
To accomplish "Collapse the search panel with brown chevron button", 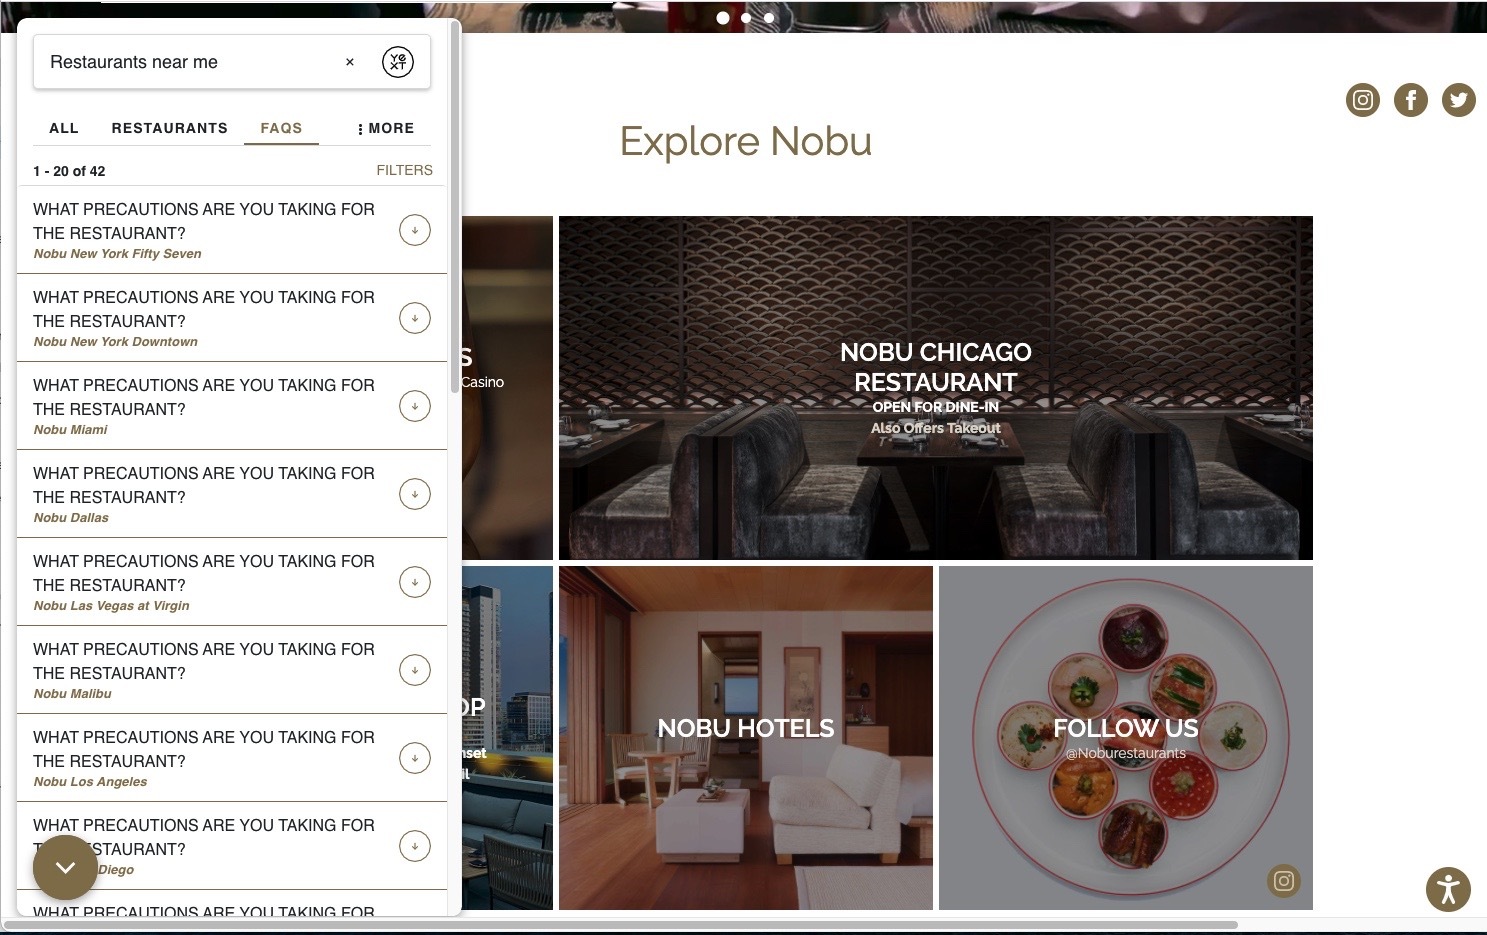I will coord(65,867).
